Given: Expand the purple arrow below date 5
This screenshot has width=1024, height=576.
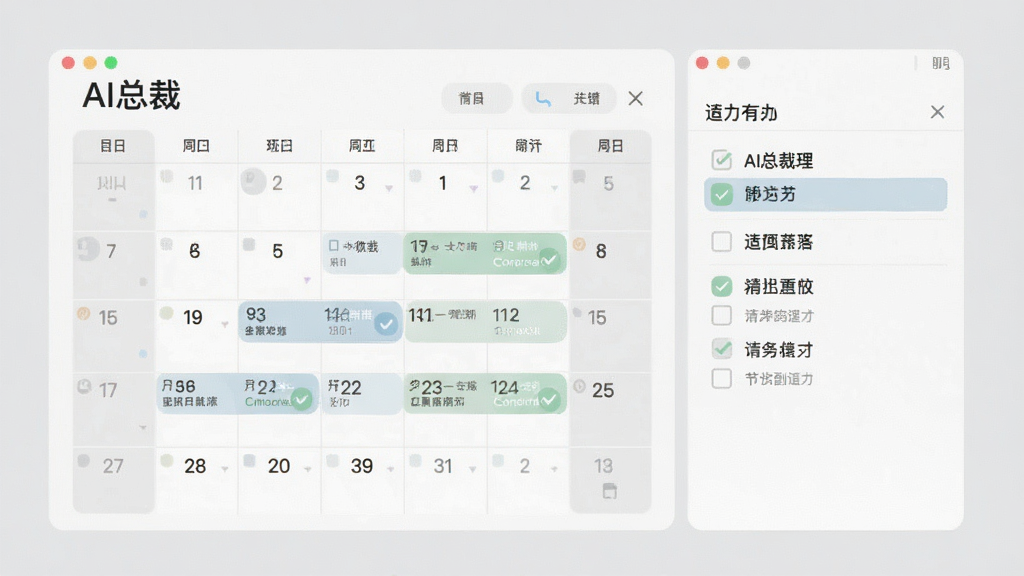Looking at the screenshot, I should (307, 280).
